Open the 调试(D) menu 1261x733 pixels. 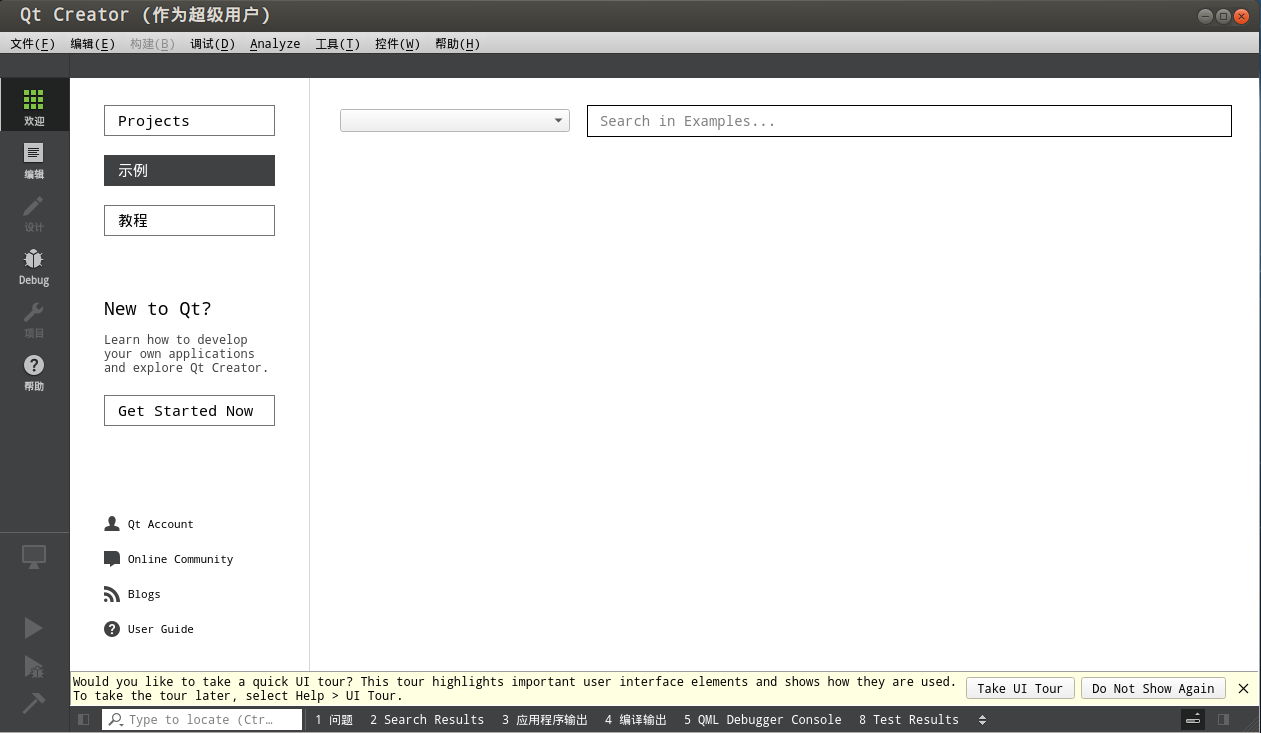coord(213,44)
